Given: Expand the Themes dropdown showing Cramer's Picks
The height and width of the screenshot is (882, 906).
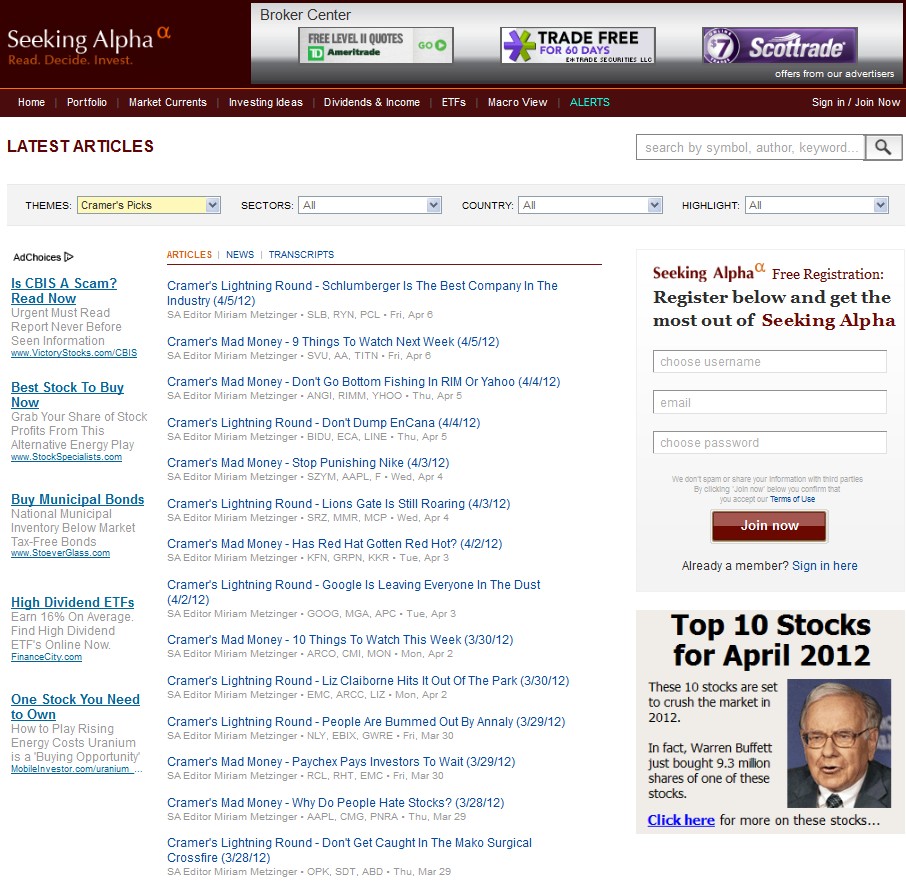Looking at the screenshot, I should click(x=148, y=205).
